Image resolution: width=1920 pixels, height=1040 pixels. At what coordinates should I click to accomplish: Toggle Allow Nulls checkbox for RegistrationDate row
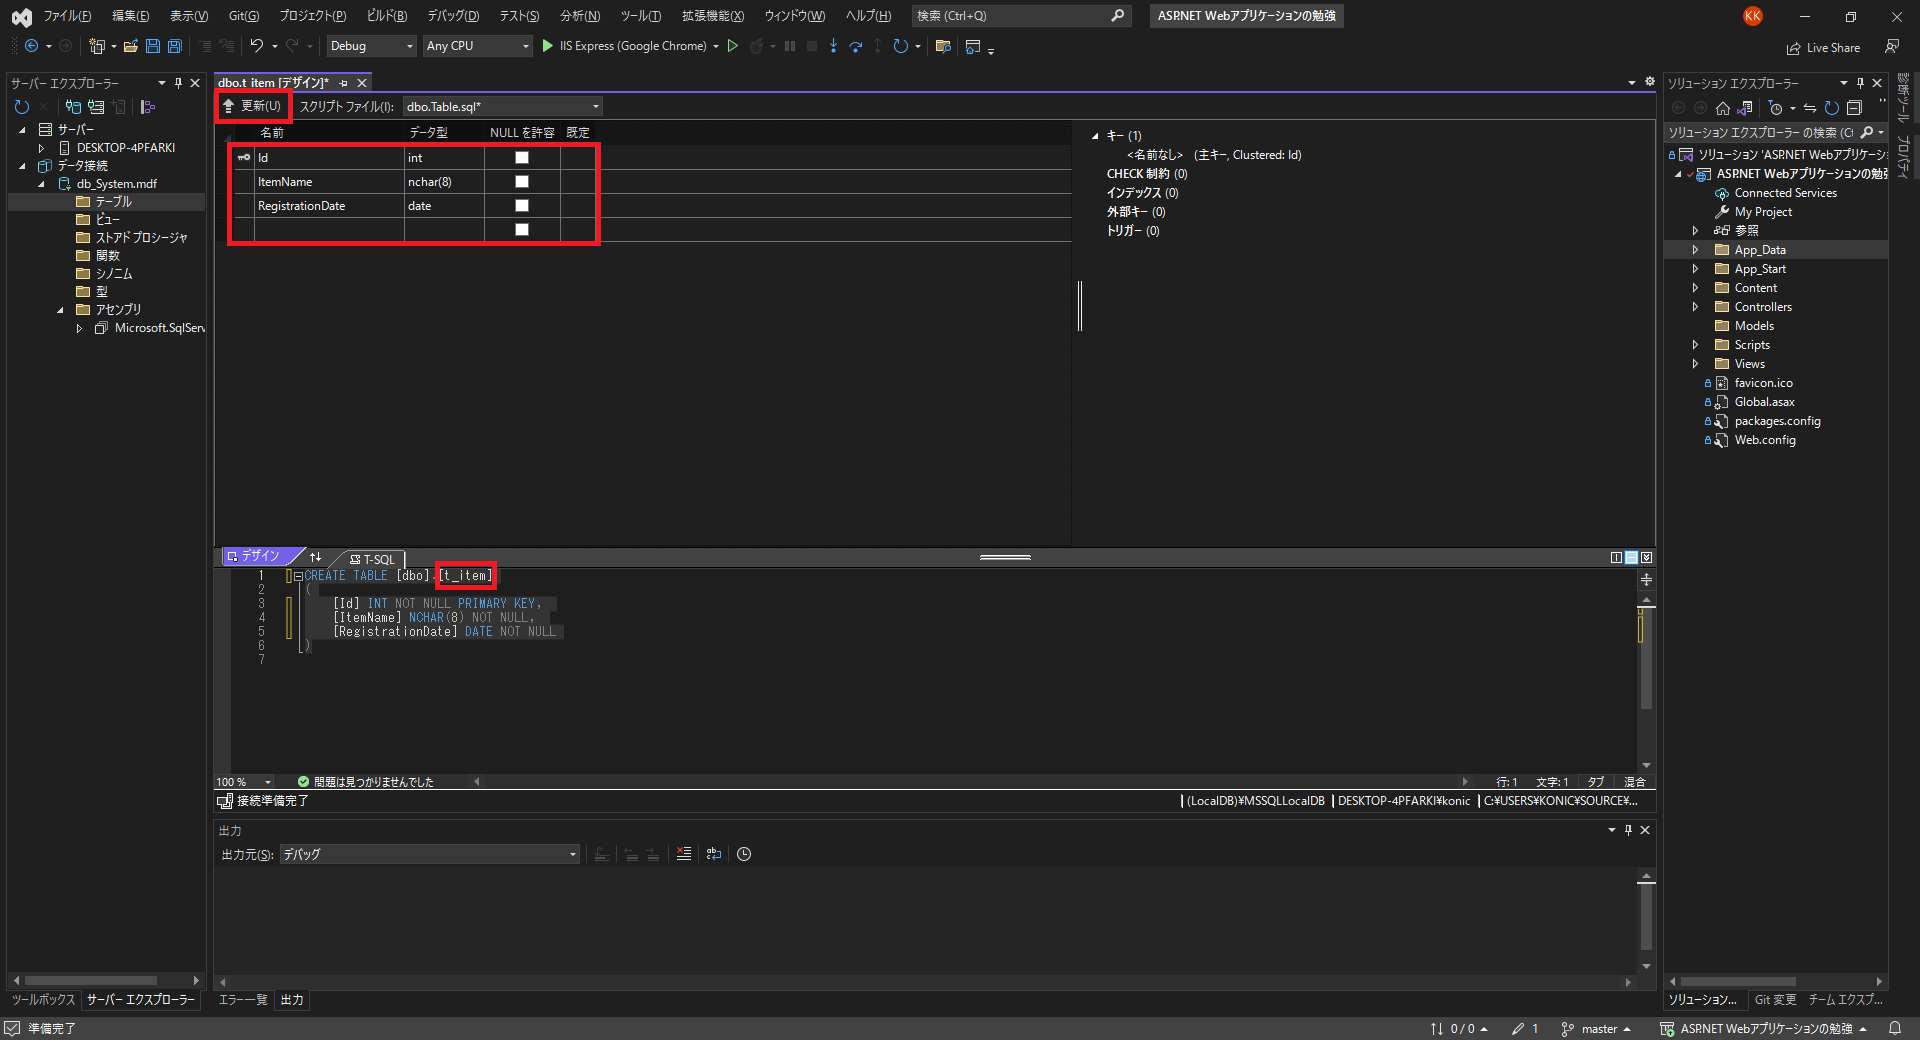click(522, 206)
